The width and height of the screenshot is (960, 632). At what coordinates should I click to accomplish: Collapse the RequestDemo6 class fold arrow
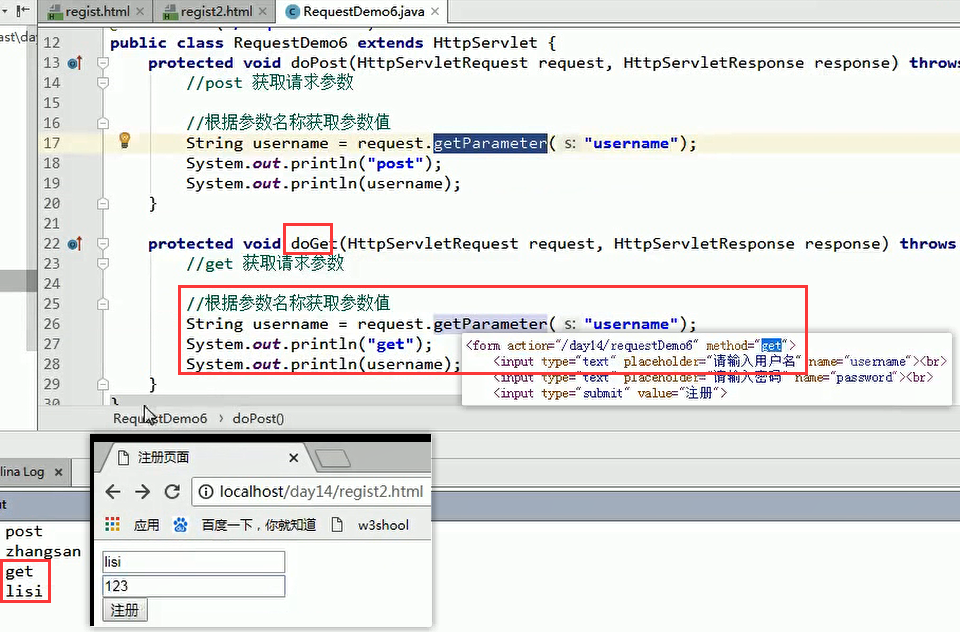[x=102, y=43]
